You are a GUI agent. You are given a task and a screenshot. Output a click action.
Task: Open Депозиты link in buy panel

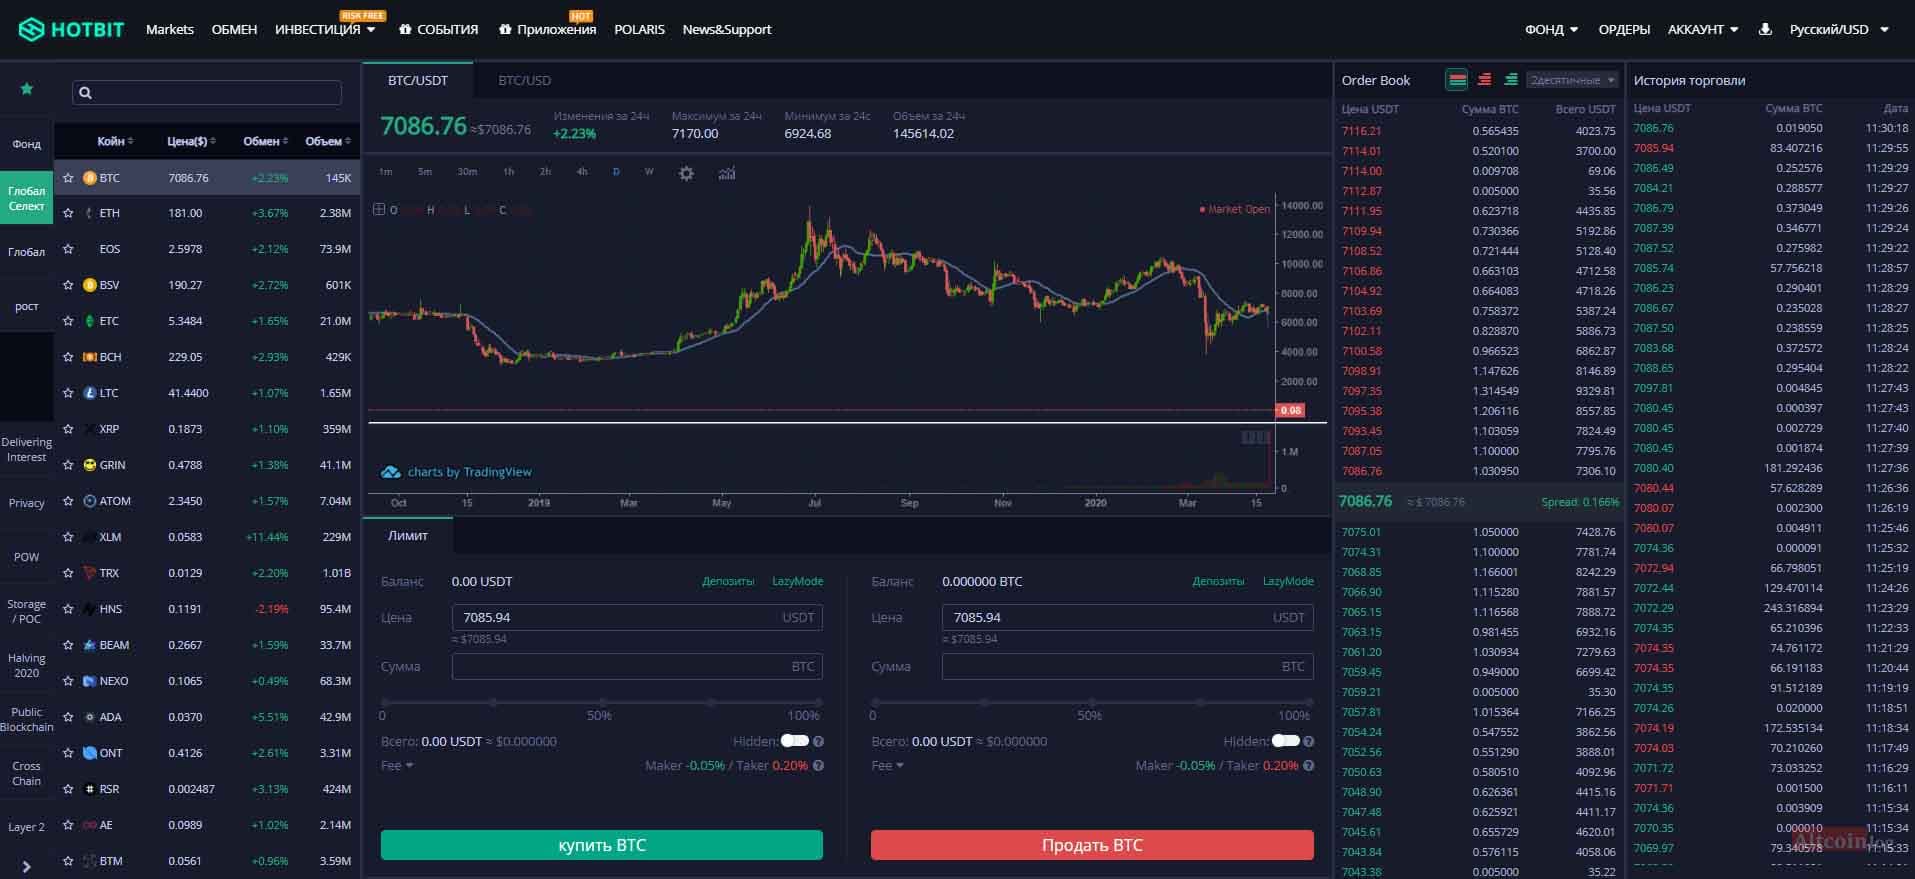(x=728, y=581)
